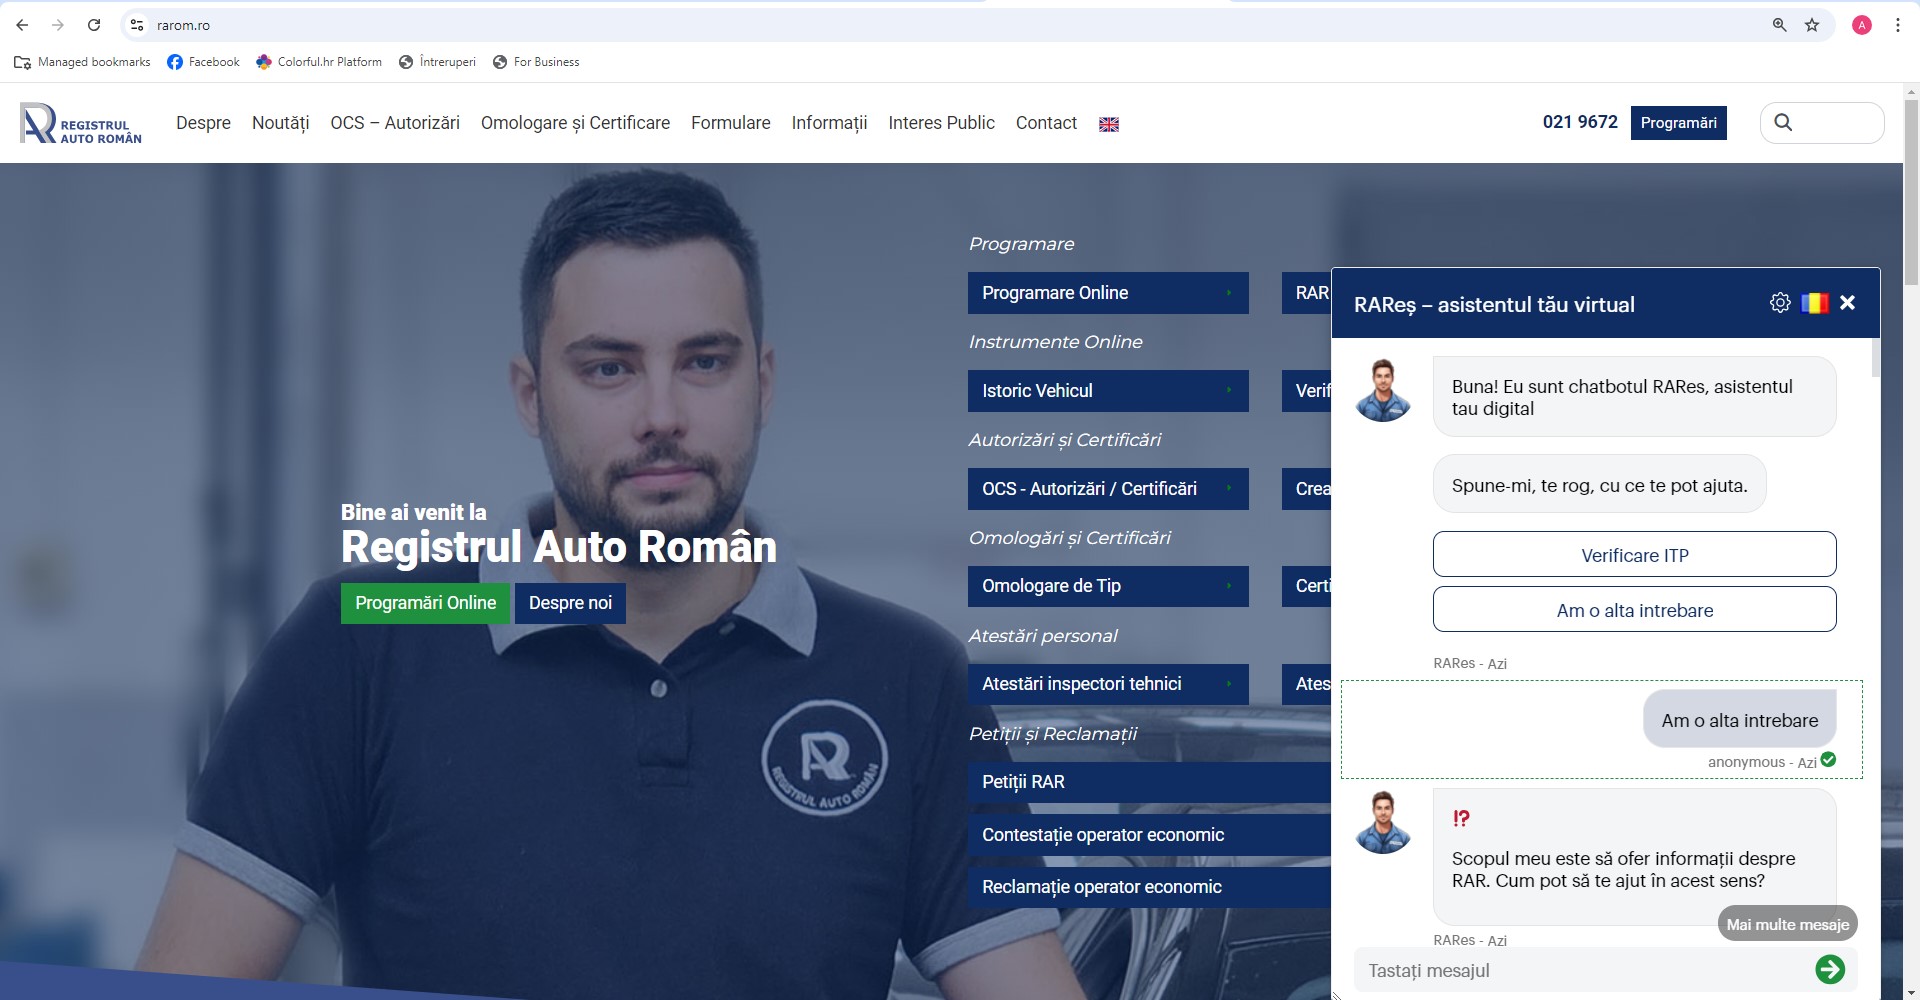Click the green Programări Online button
This screenshot has width=1920, height=1000.
click(425, 603)
